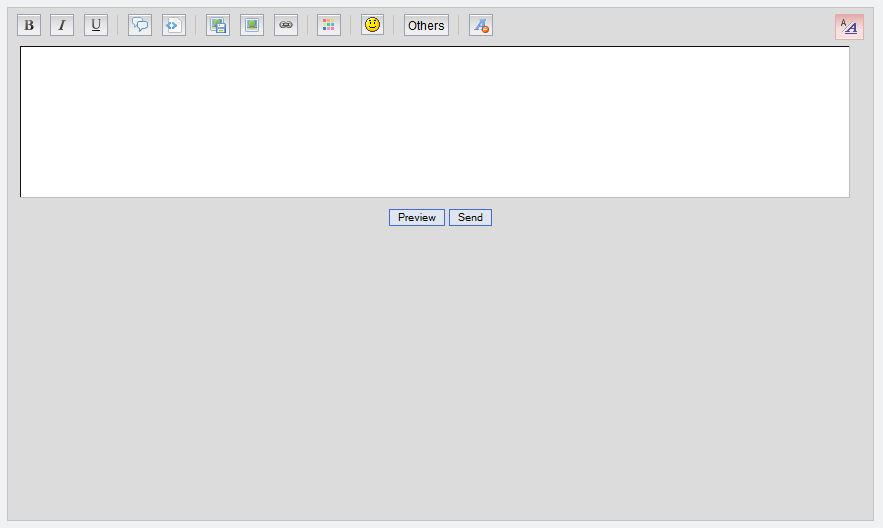The width and height of the screenshot is (883, 528).
Task: Insert a hyperlink with the chain icon
Action: point(286,25)
